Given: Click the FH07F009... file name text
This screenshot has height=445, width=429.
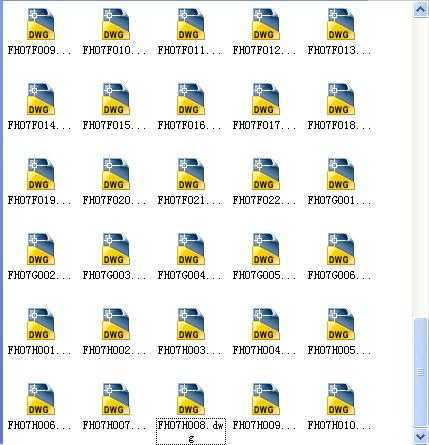Looking at the screenshot, I should (39, 50).
